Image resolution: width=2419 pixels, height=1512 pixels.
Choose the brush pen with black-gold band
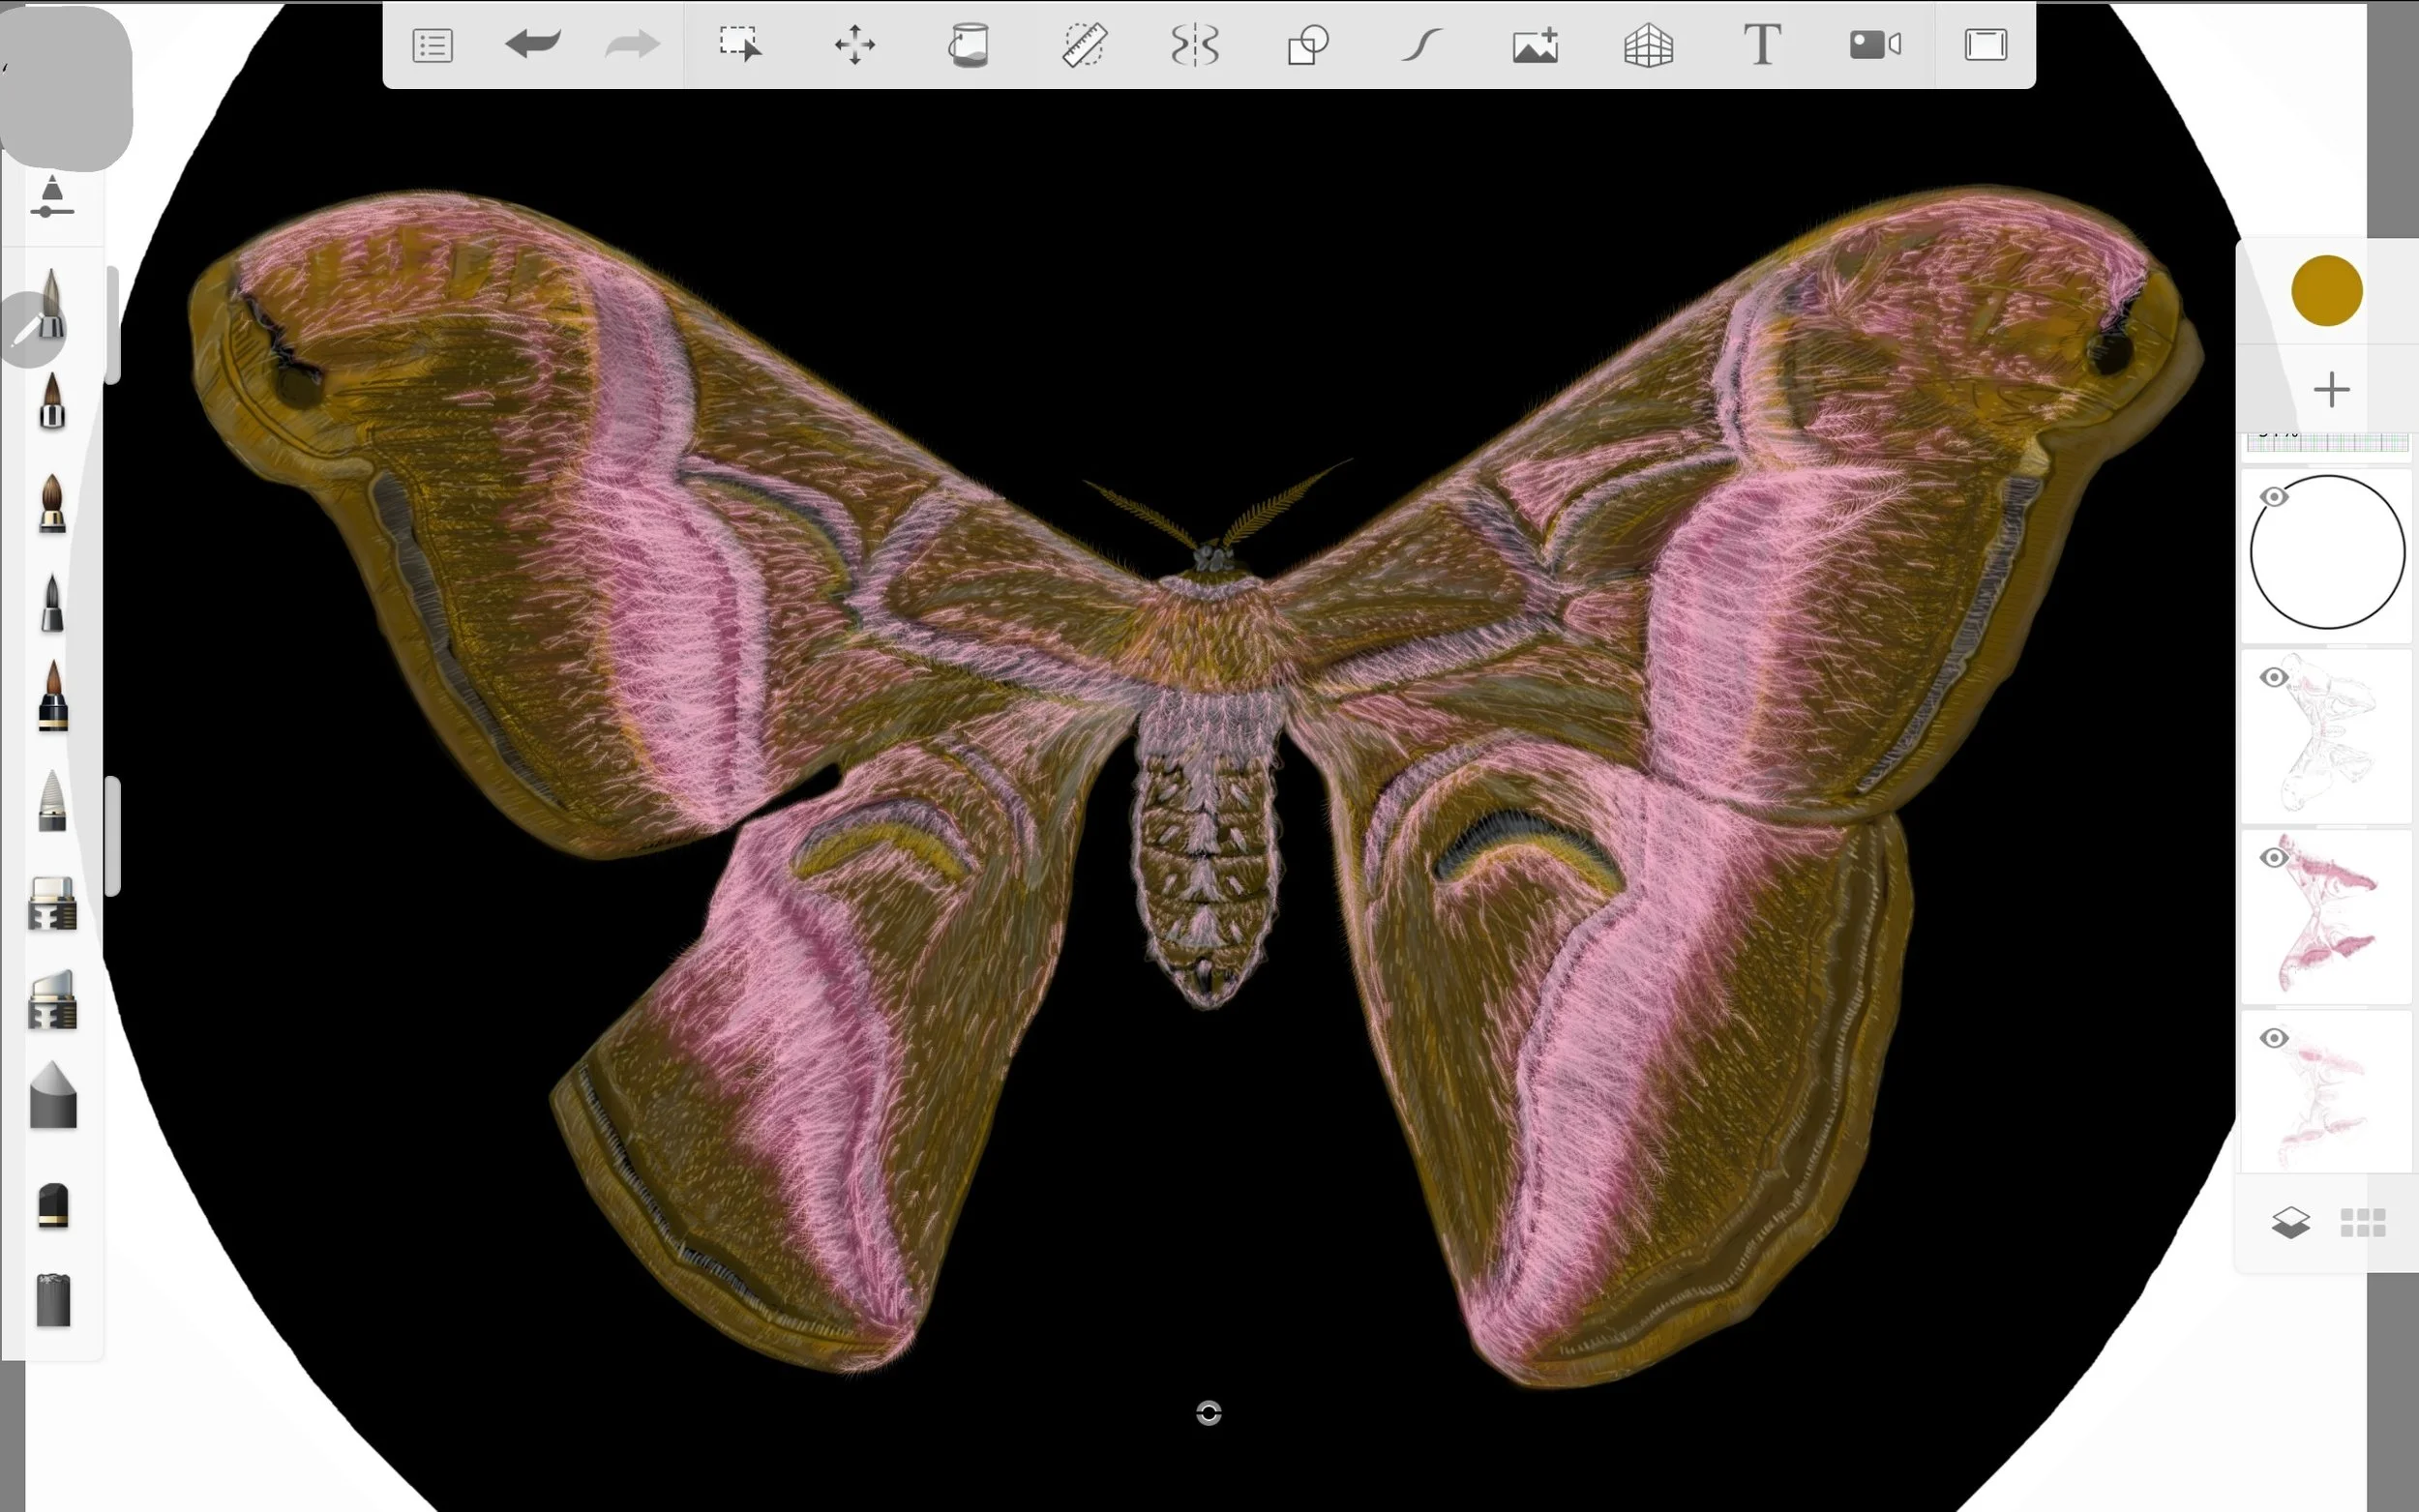pyautogui.click(x=52, y=697)
